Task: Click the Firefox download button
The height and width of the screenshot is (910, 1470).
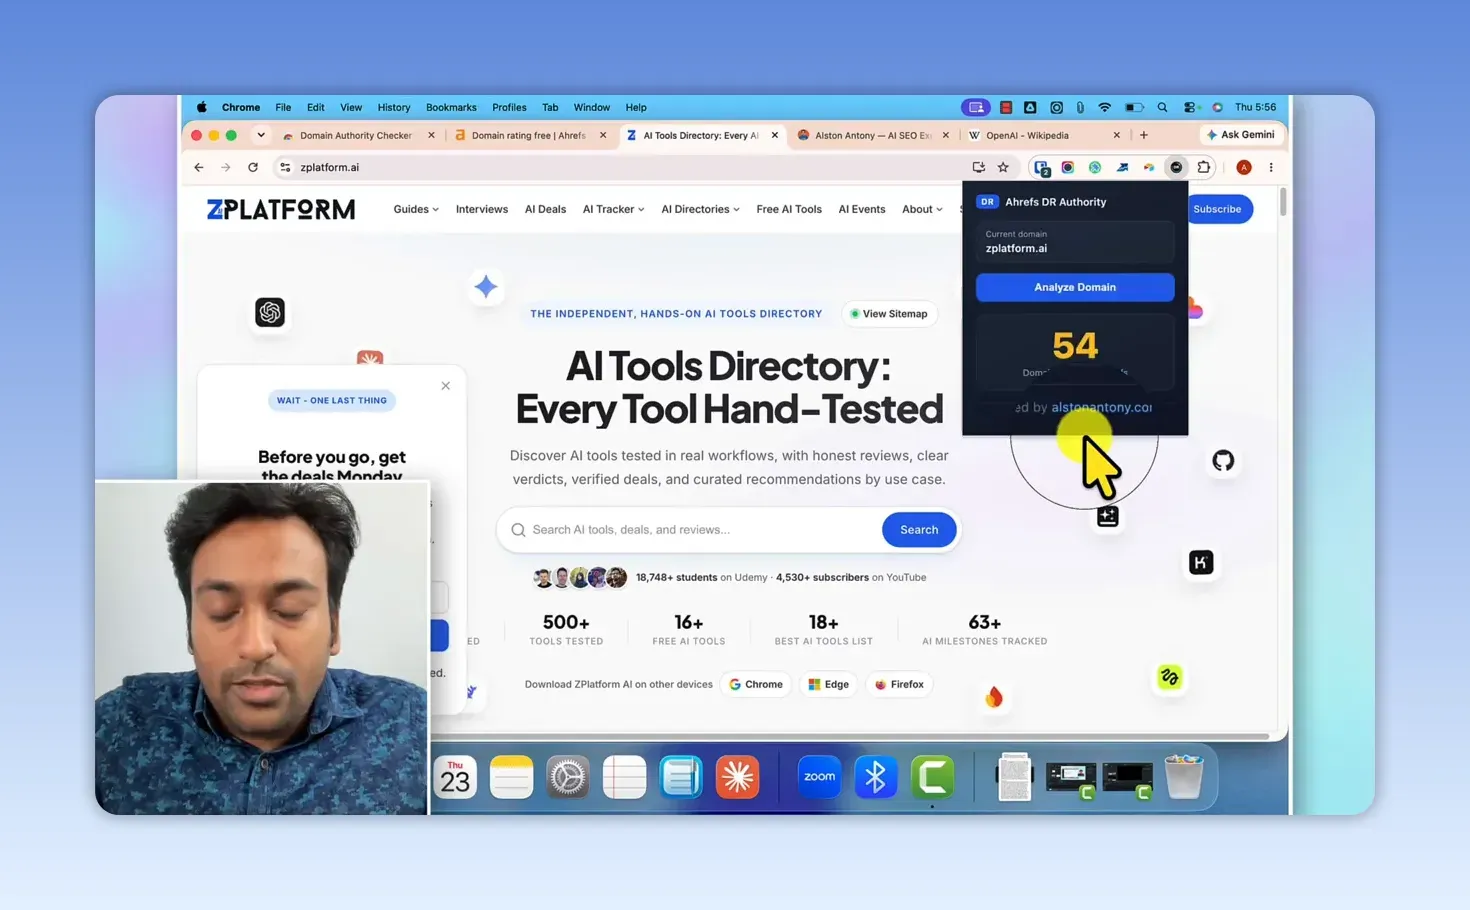Action: tap(899, 685)
